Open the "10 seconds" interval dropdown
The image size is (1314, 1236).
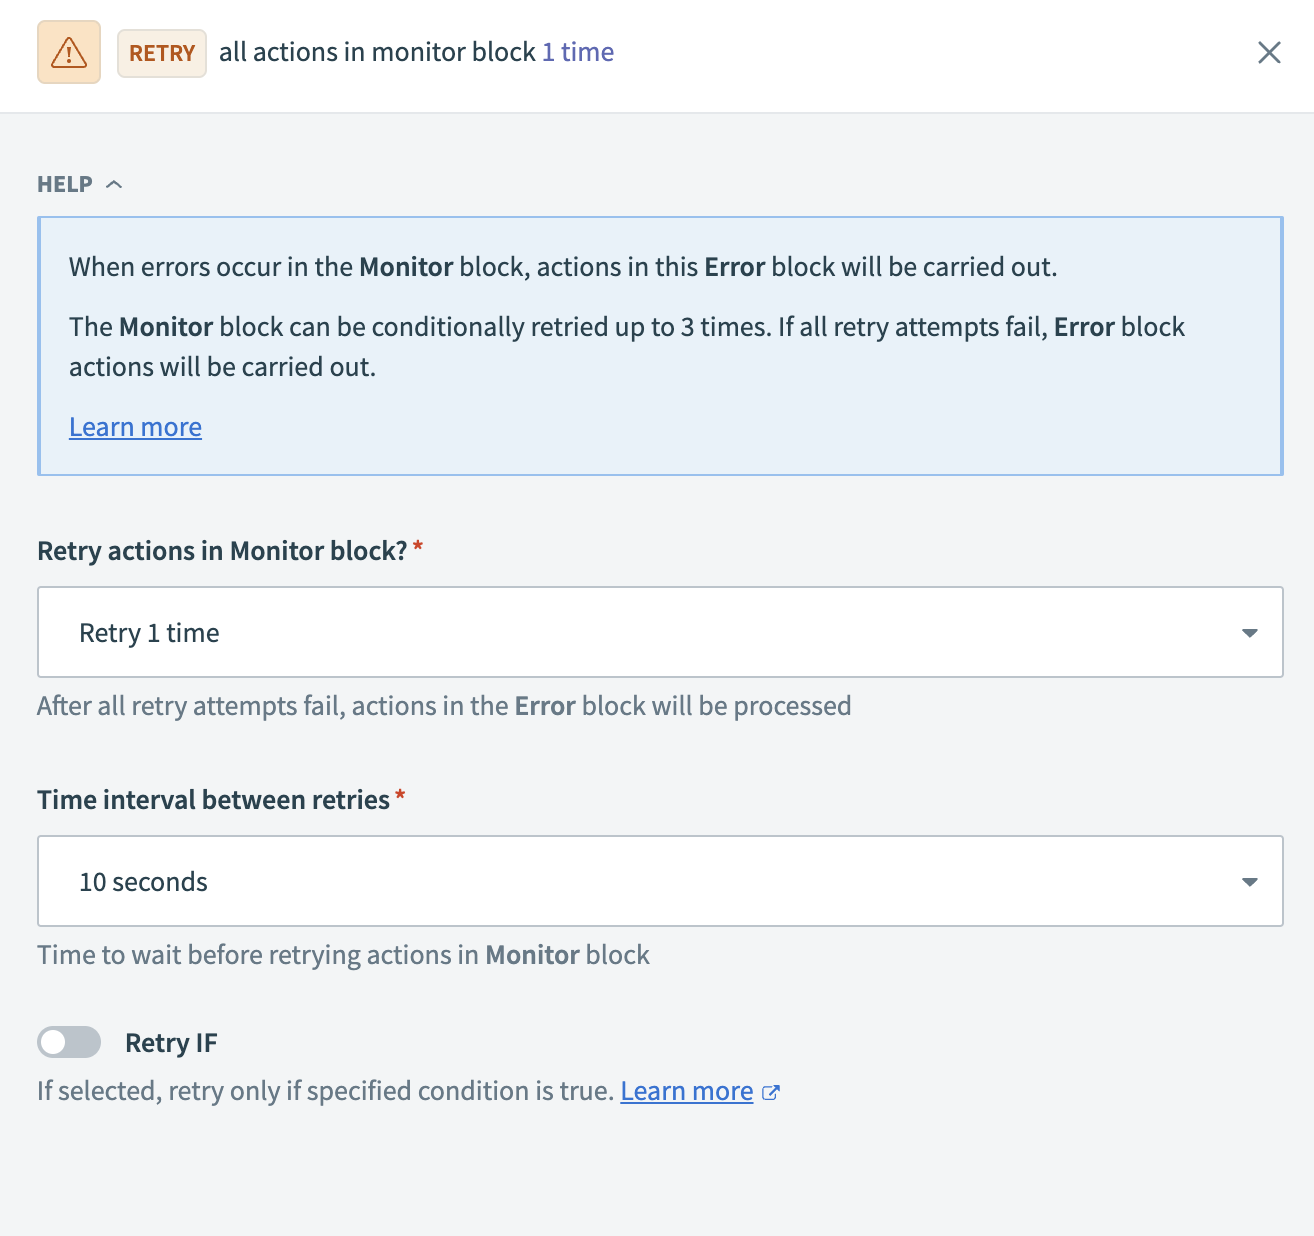[640, 881]
